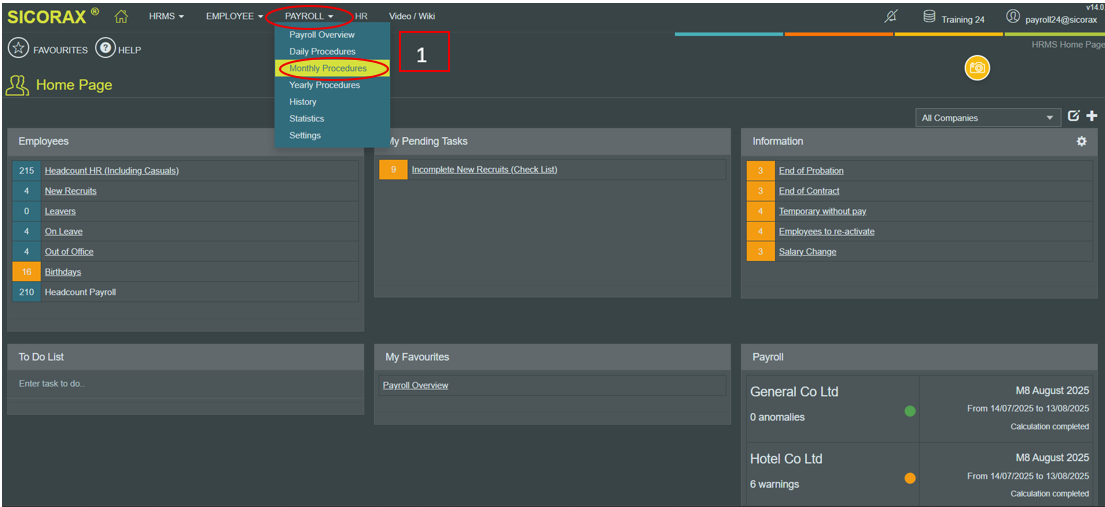Click the orange 9 pending tasks badge

(x=393, y=170)
